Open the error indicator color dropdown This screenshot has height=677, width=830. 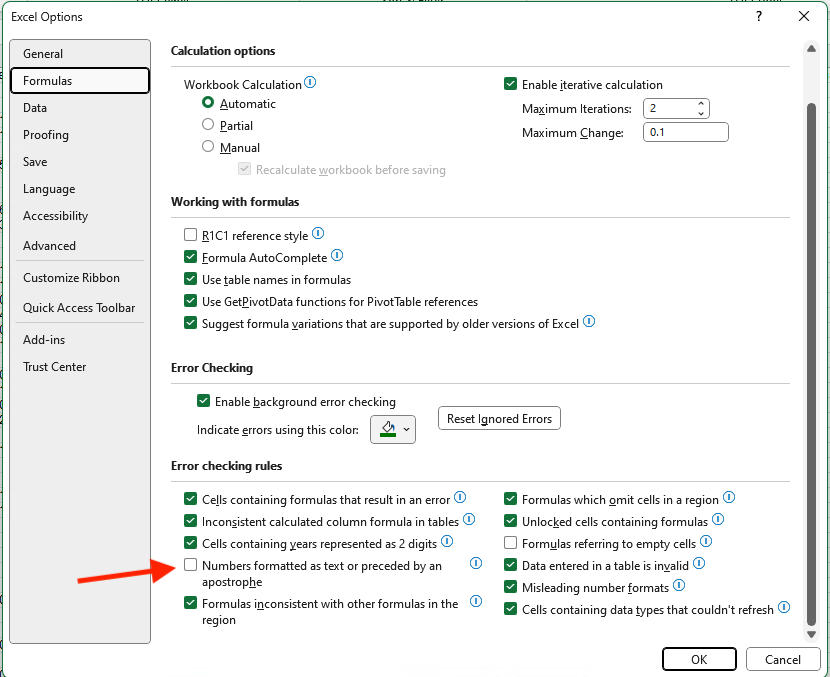point(393,429)
